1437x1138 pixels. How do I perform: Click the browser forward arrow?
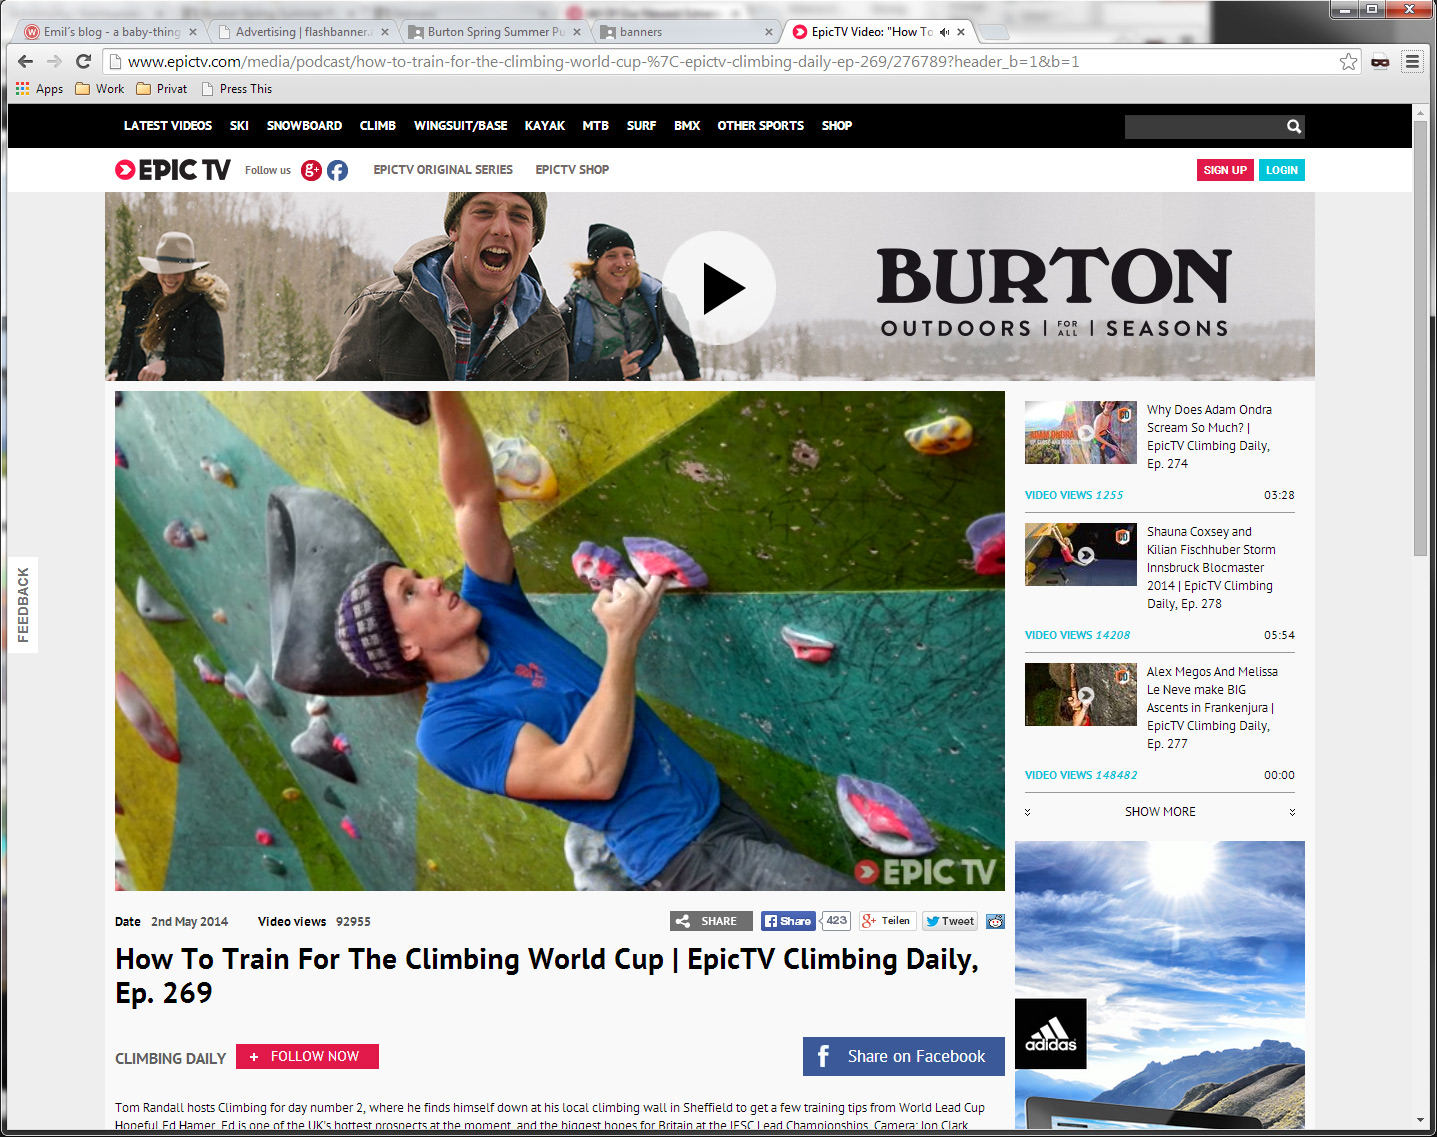[x=55, y=61]
